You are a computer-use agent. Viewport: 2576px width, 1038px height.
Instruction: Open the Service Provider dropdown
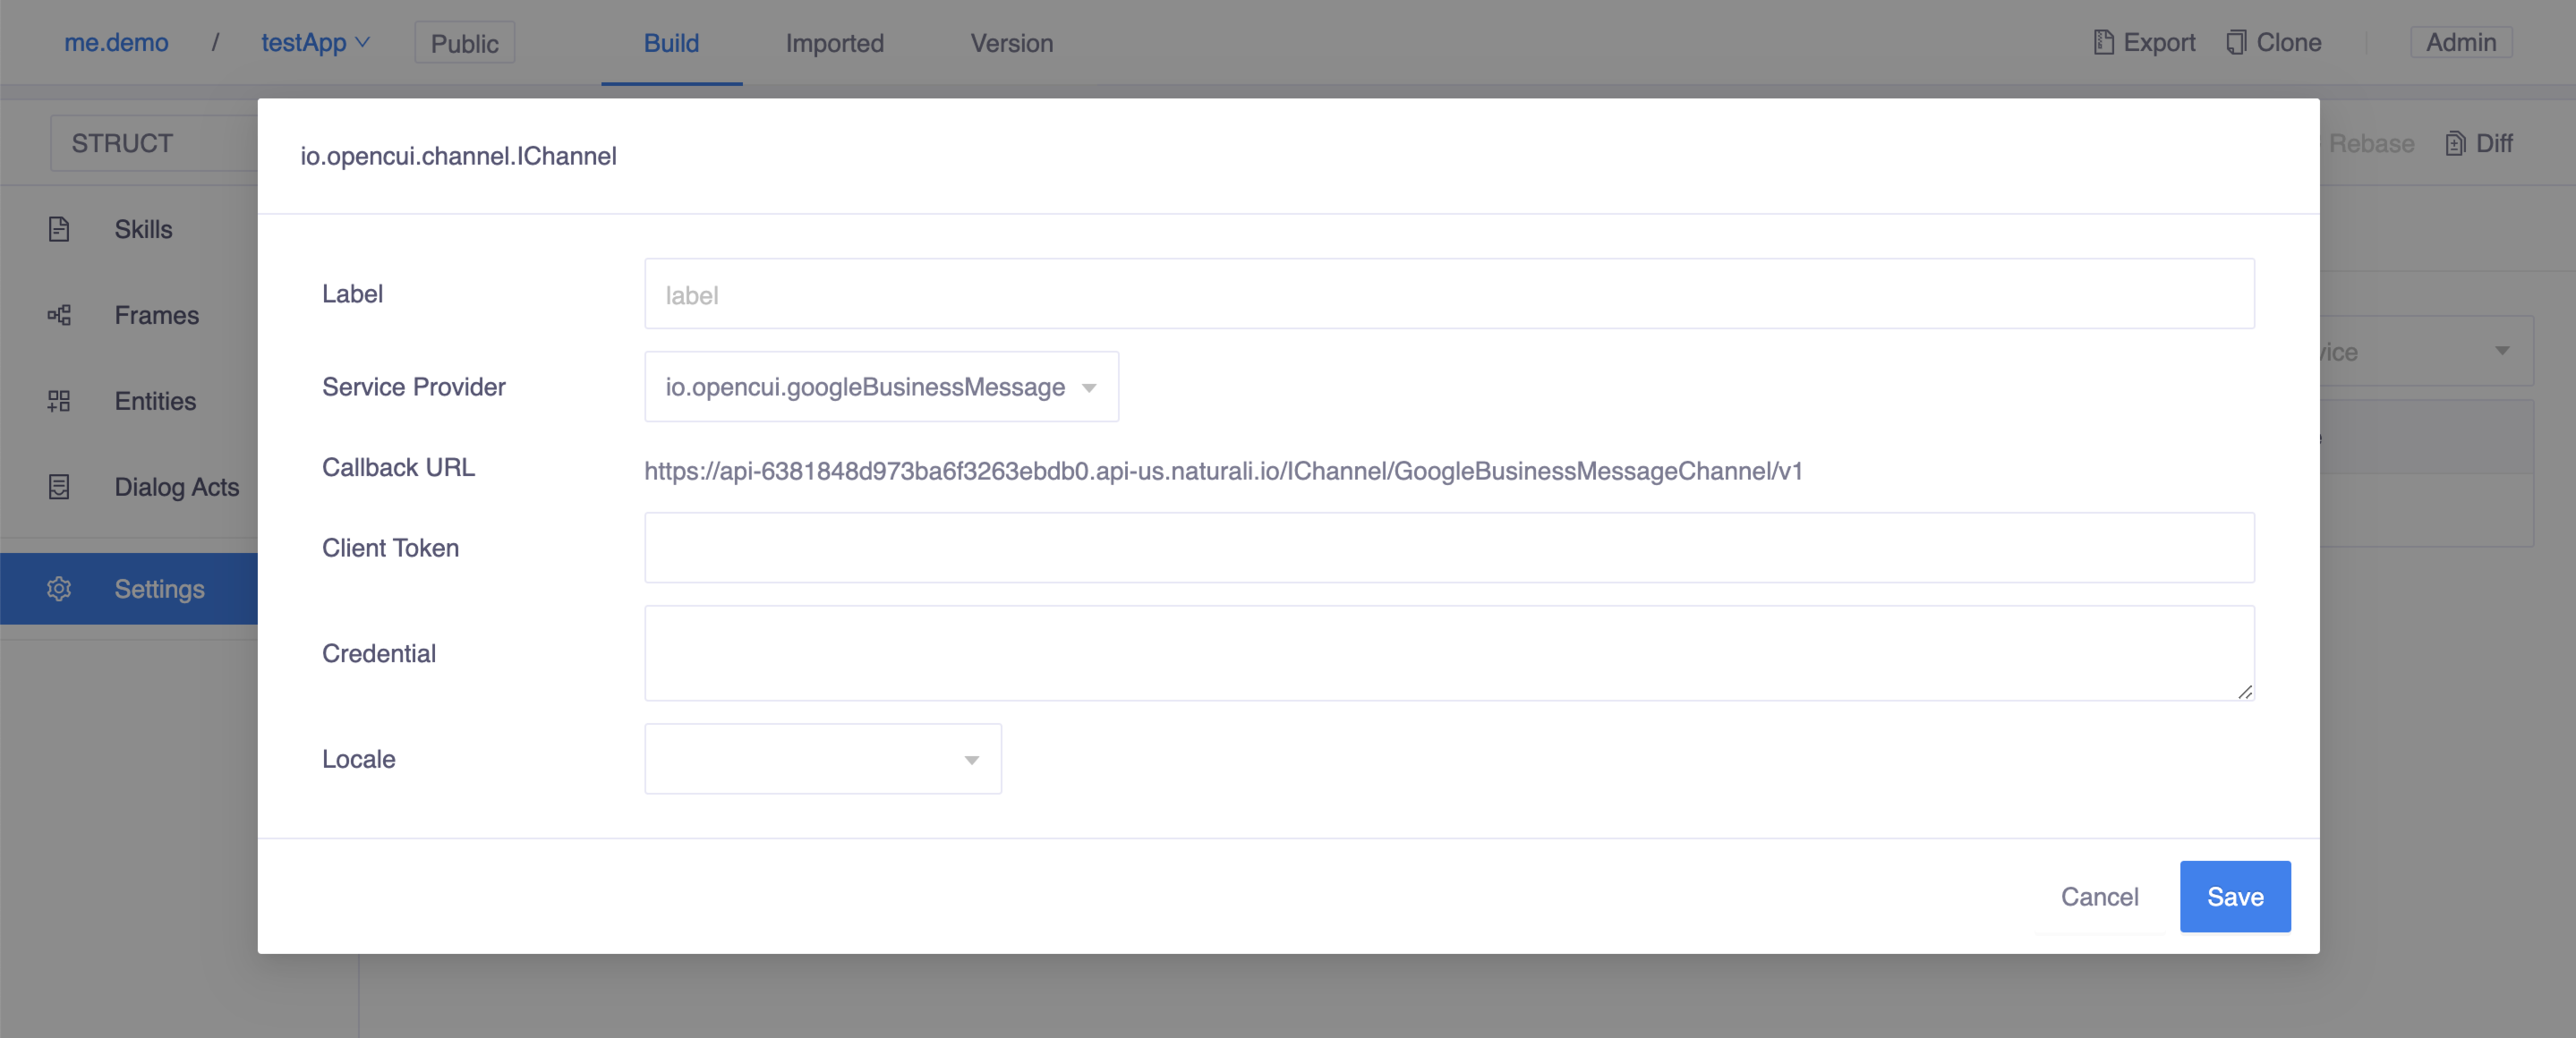pyautogui.click(x=881, y=387)
